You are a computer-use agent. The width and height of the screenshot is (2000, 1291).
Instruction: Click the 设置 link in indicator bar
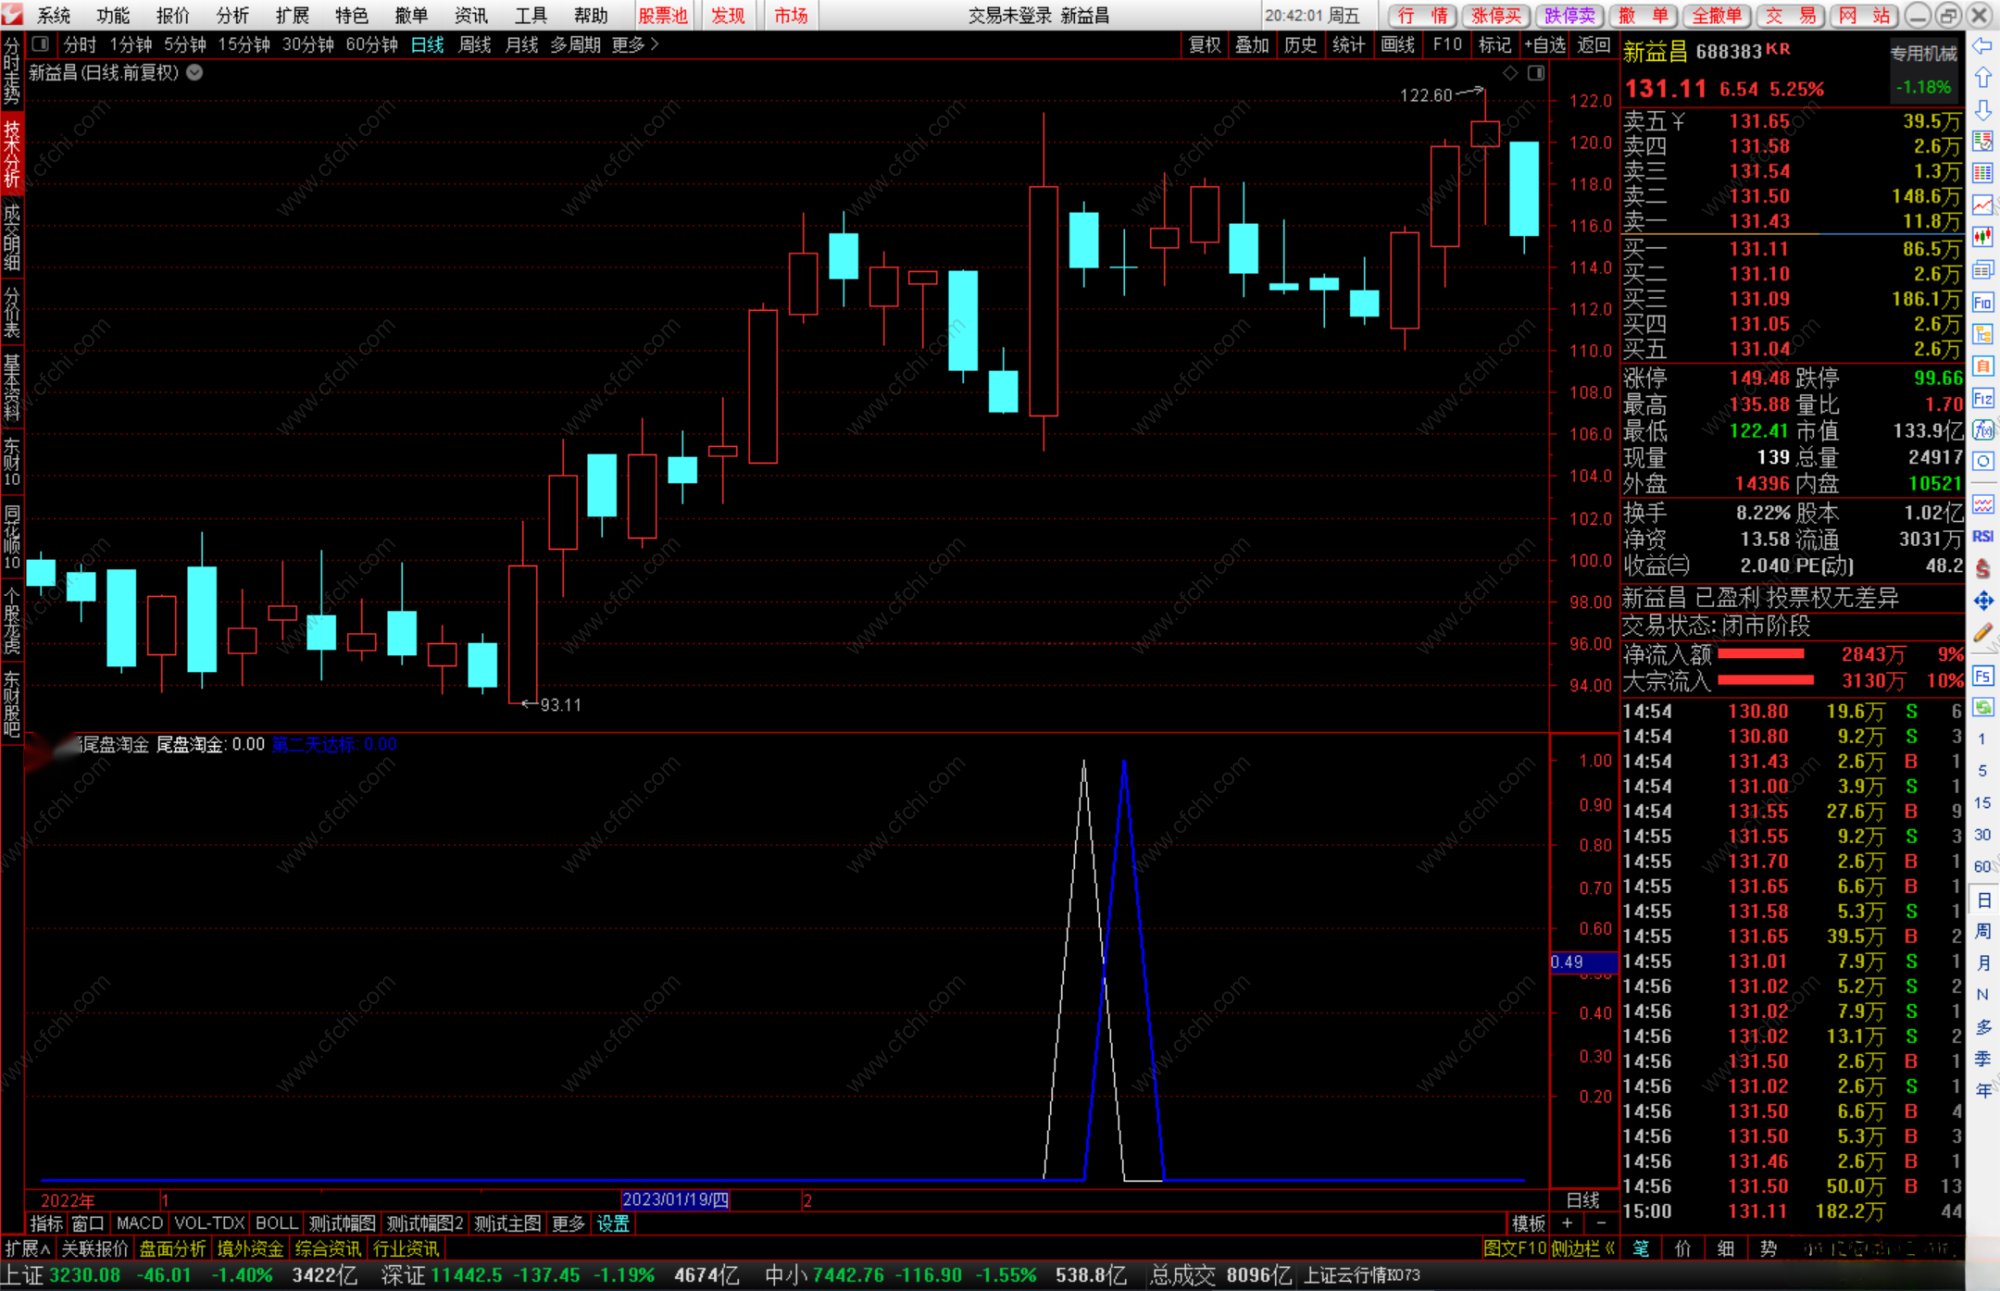tap(613, 1223)
